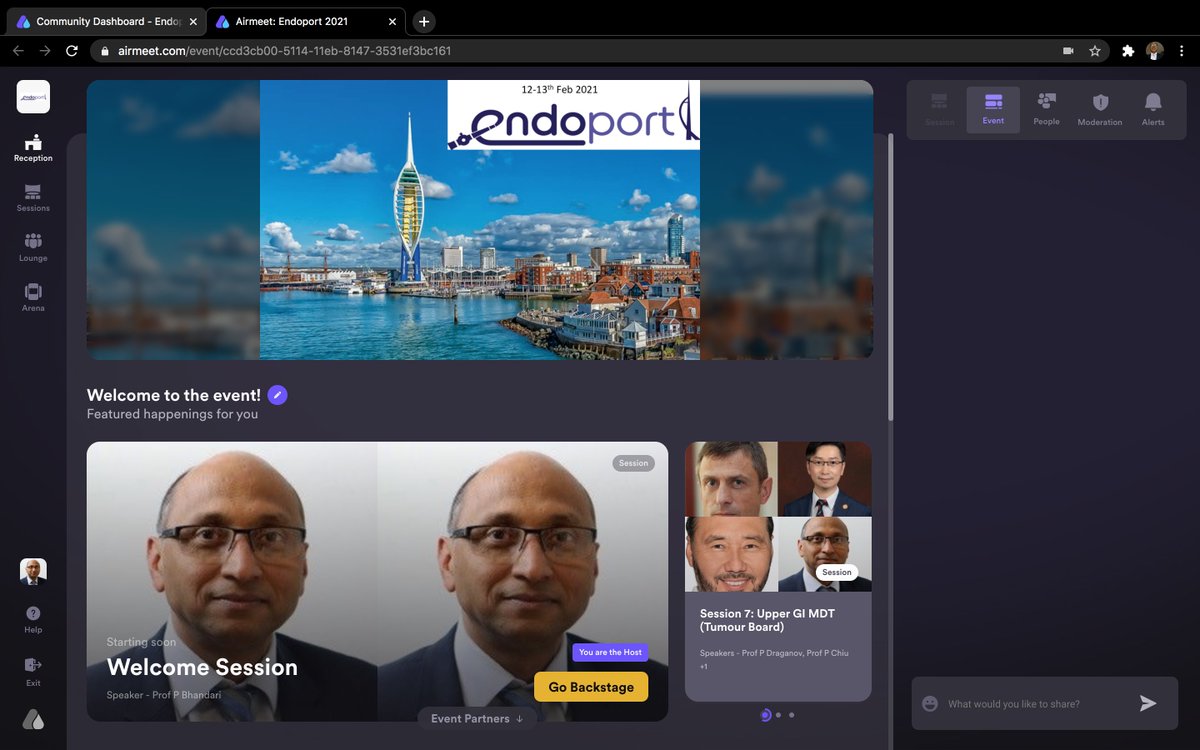
Task: Open the browser extensions puzzle icon
Action: 1128,50
